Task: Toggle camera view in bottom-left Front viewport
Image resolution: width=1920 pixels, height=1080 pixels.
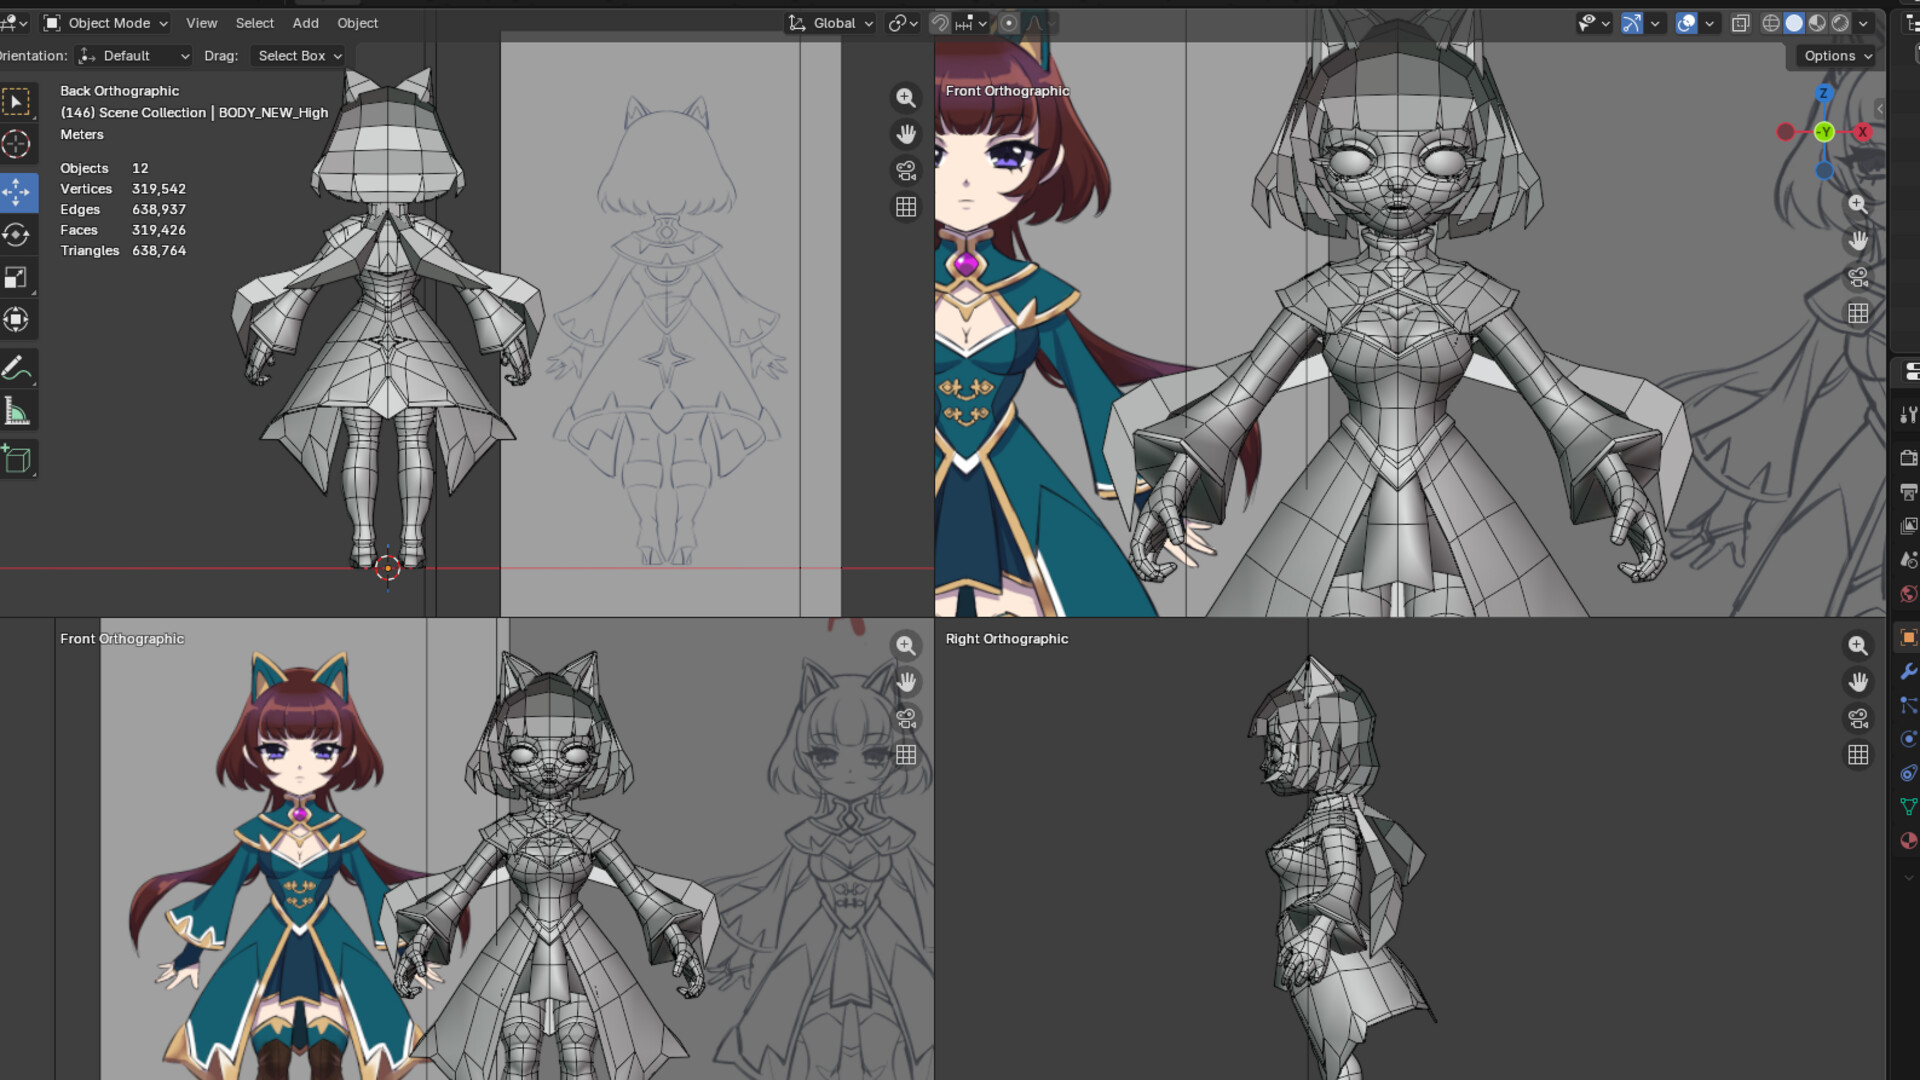Action: [x=906, y=719]
